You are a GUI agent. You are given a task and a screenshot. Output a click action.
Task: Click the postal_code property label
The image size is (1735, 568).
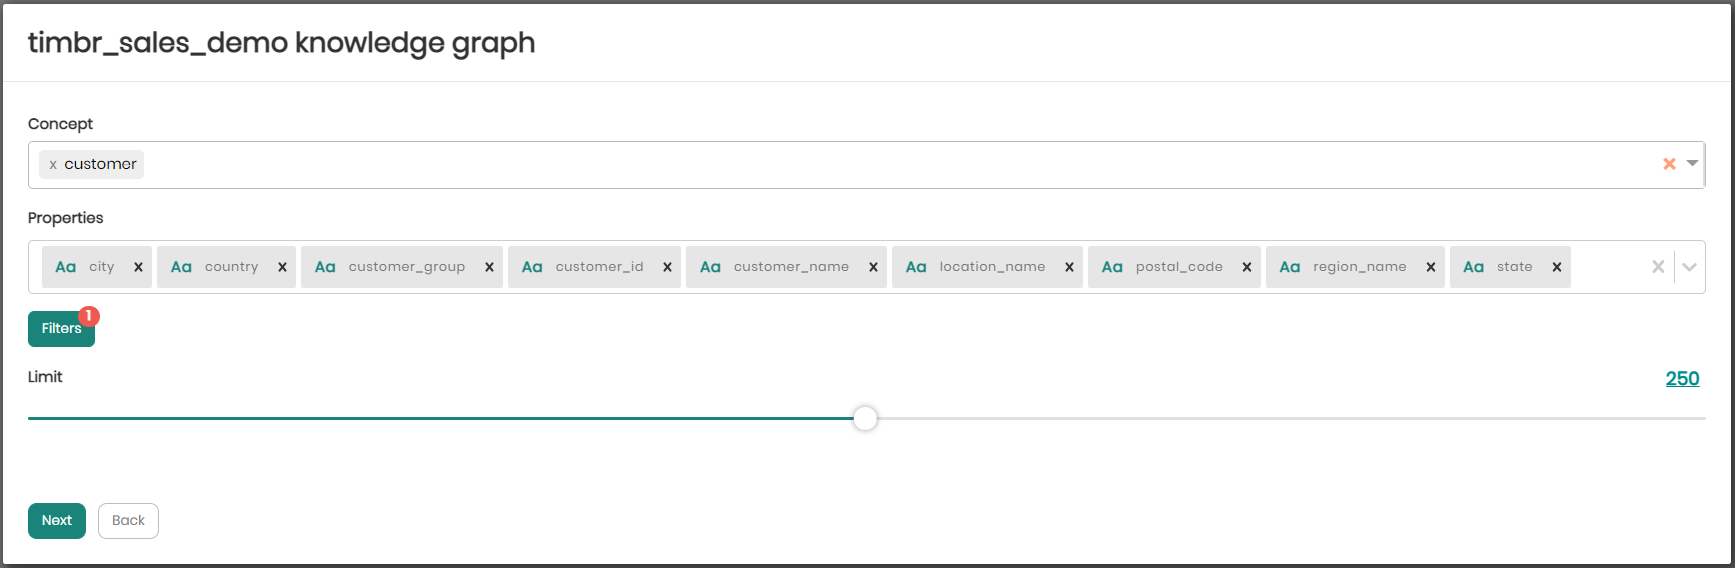click(1179, 267)
